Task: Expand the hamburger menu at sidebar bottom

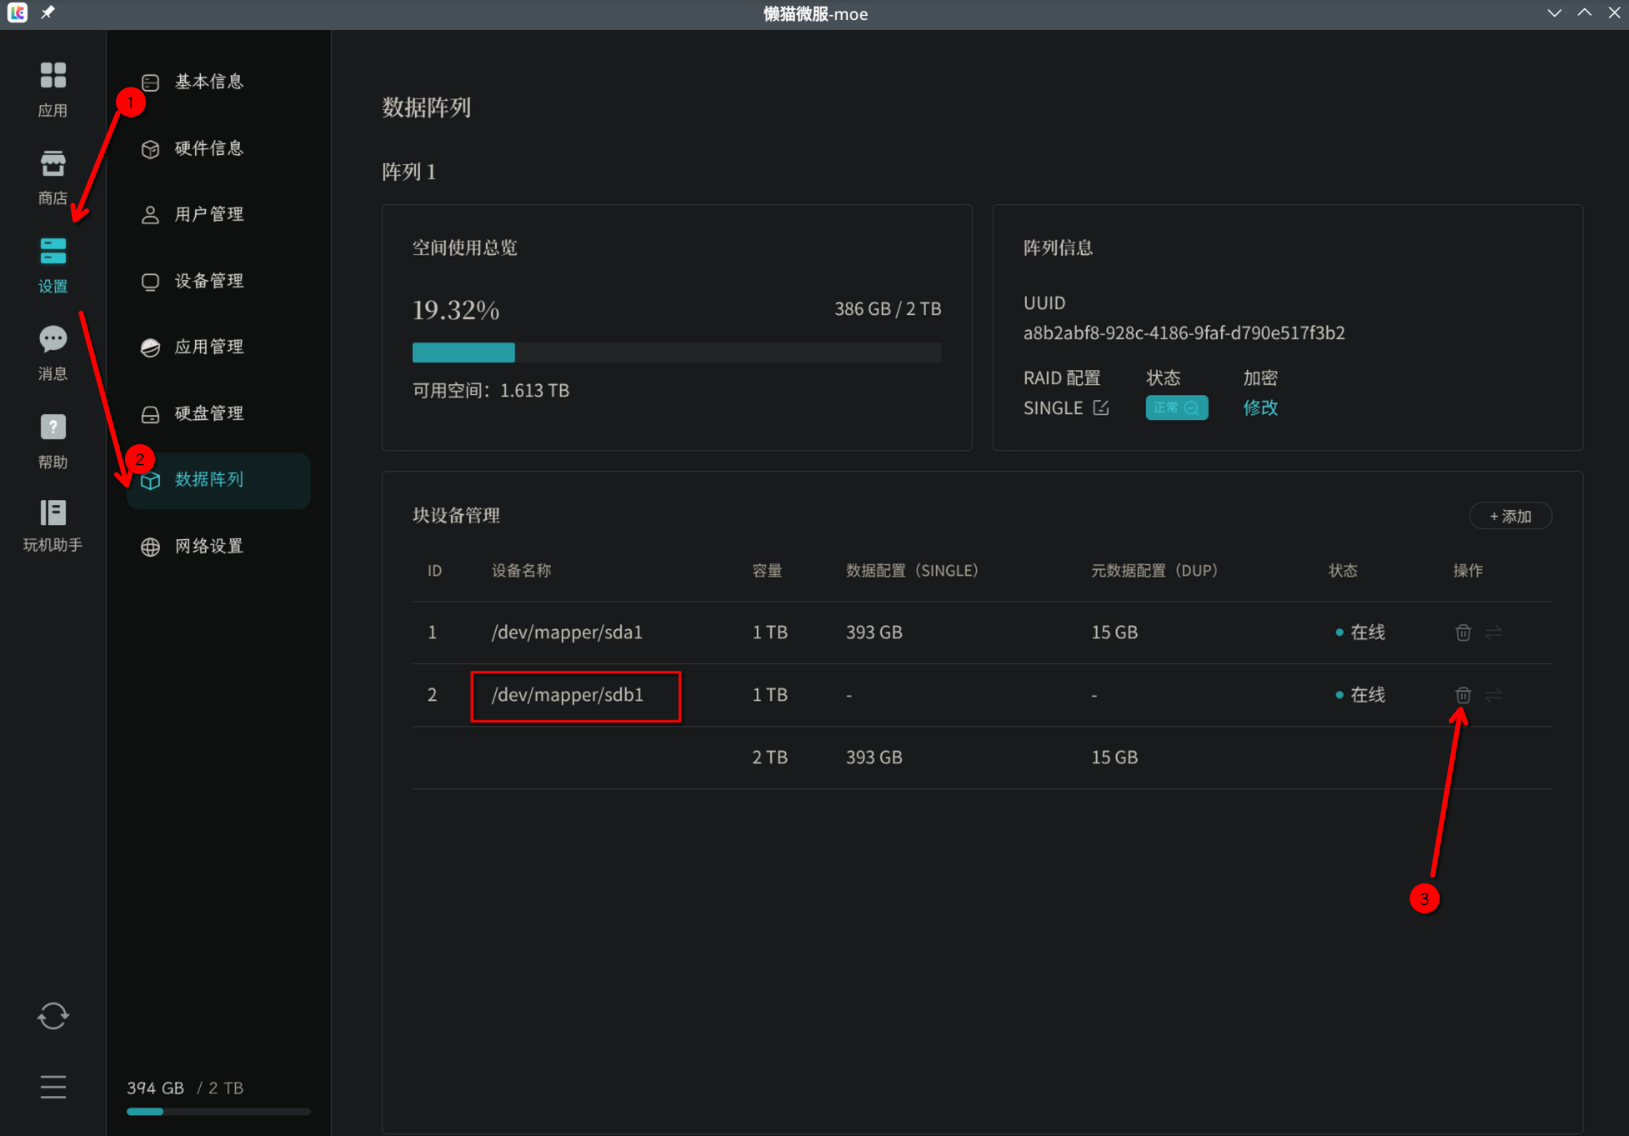Action: pos(53,1087)
